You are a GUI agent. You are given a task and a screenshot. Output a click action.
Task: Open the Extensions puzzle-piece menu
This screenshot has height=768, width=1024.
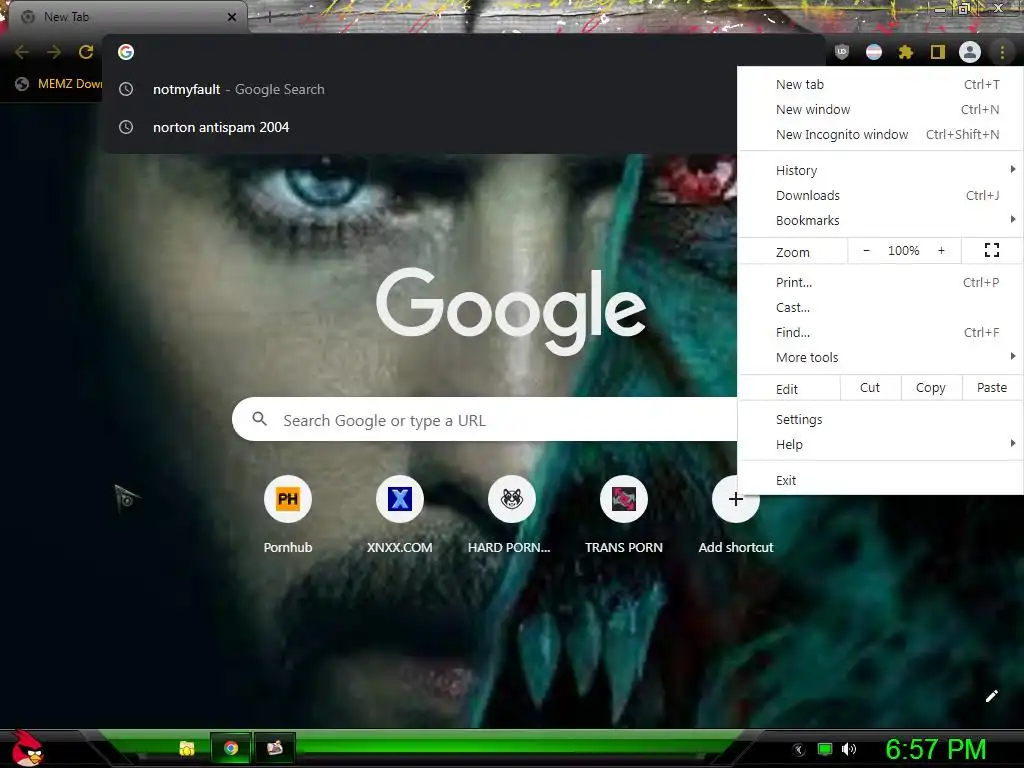coord(906,52)
